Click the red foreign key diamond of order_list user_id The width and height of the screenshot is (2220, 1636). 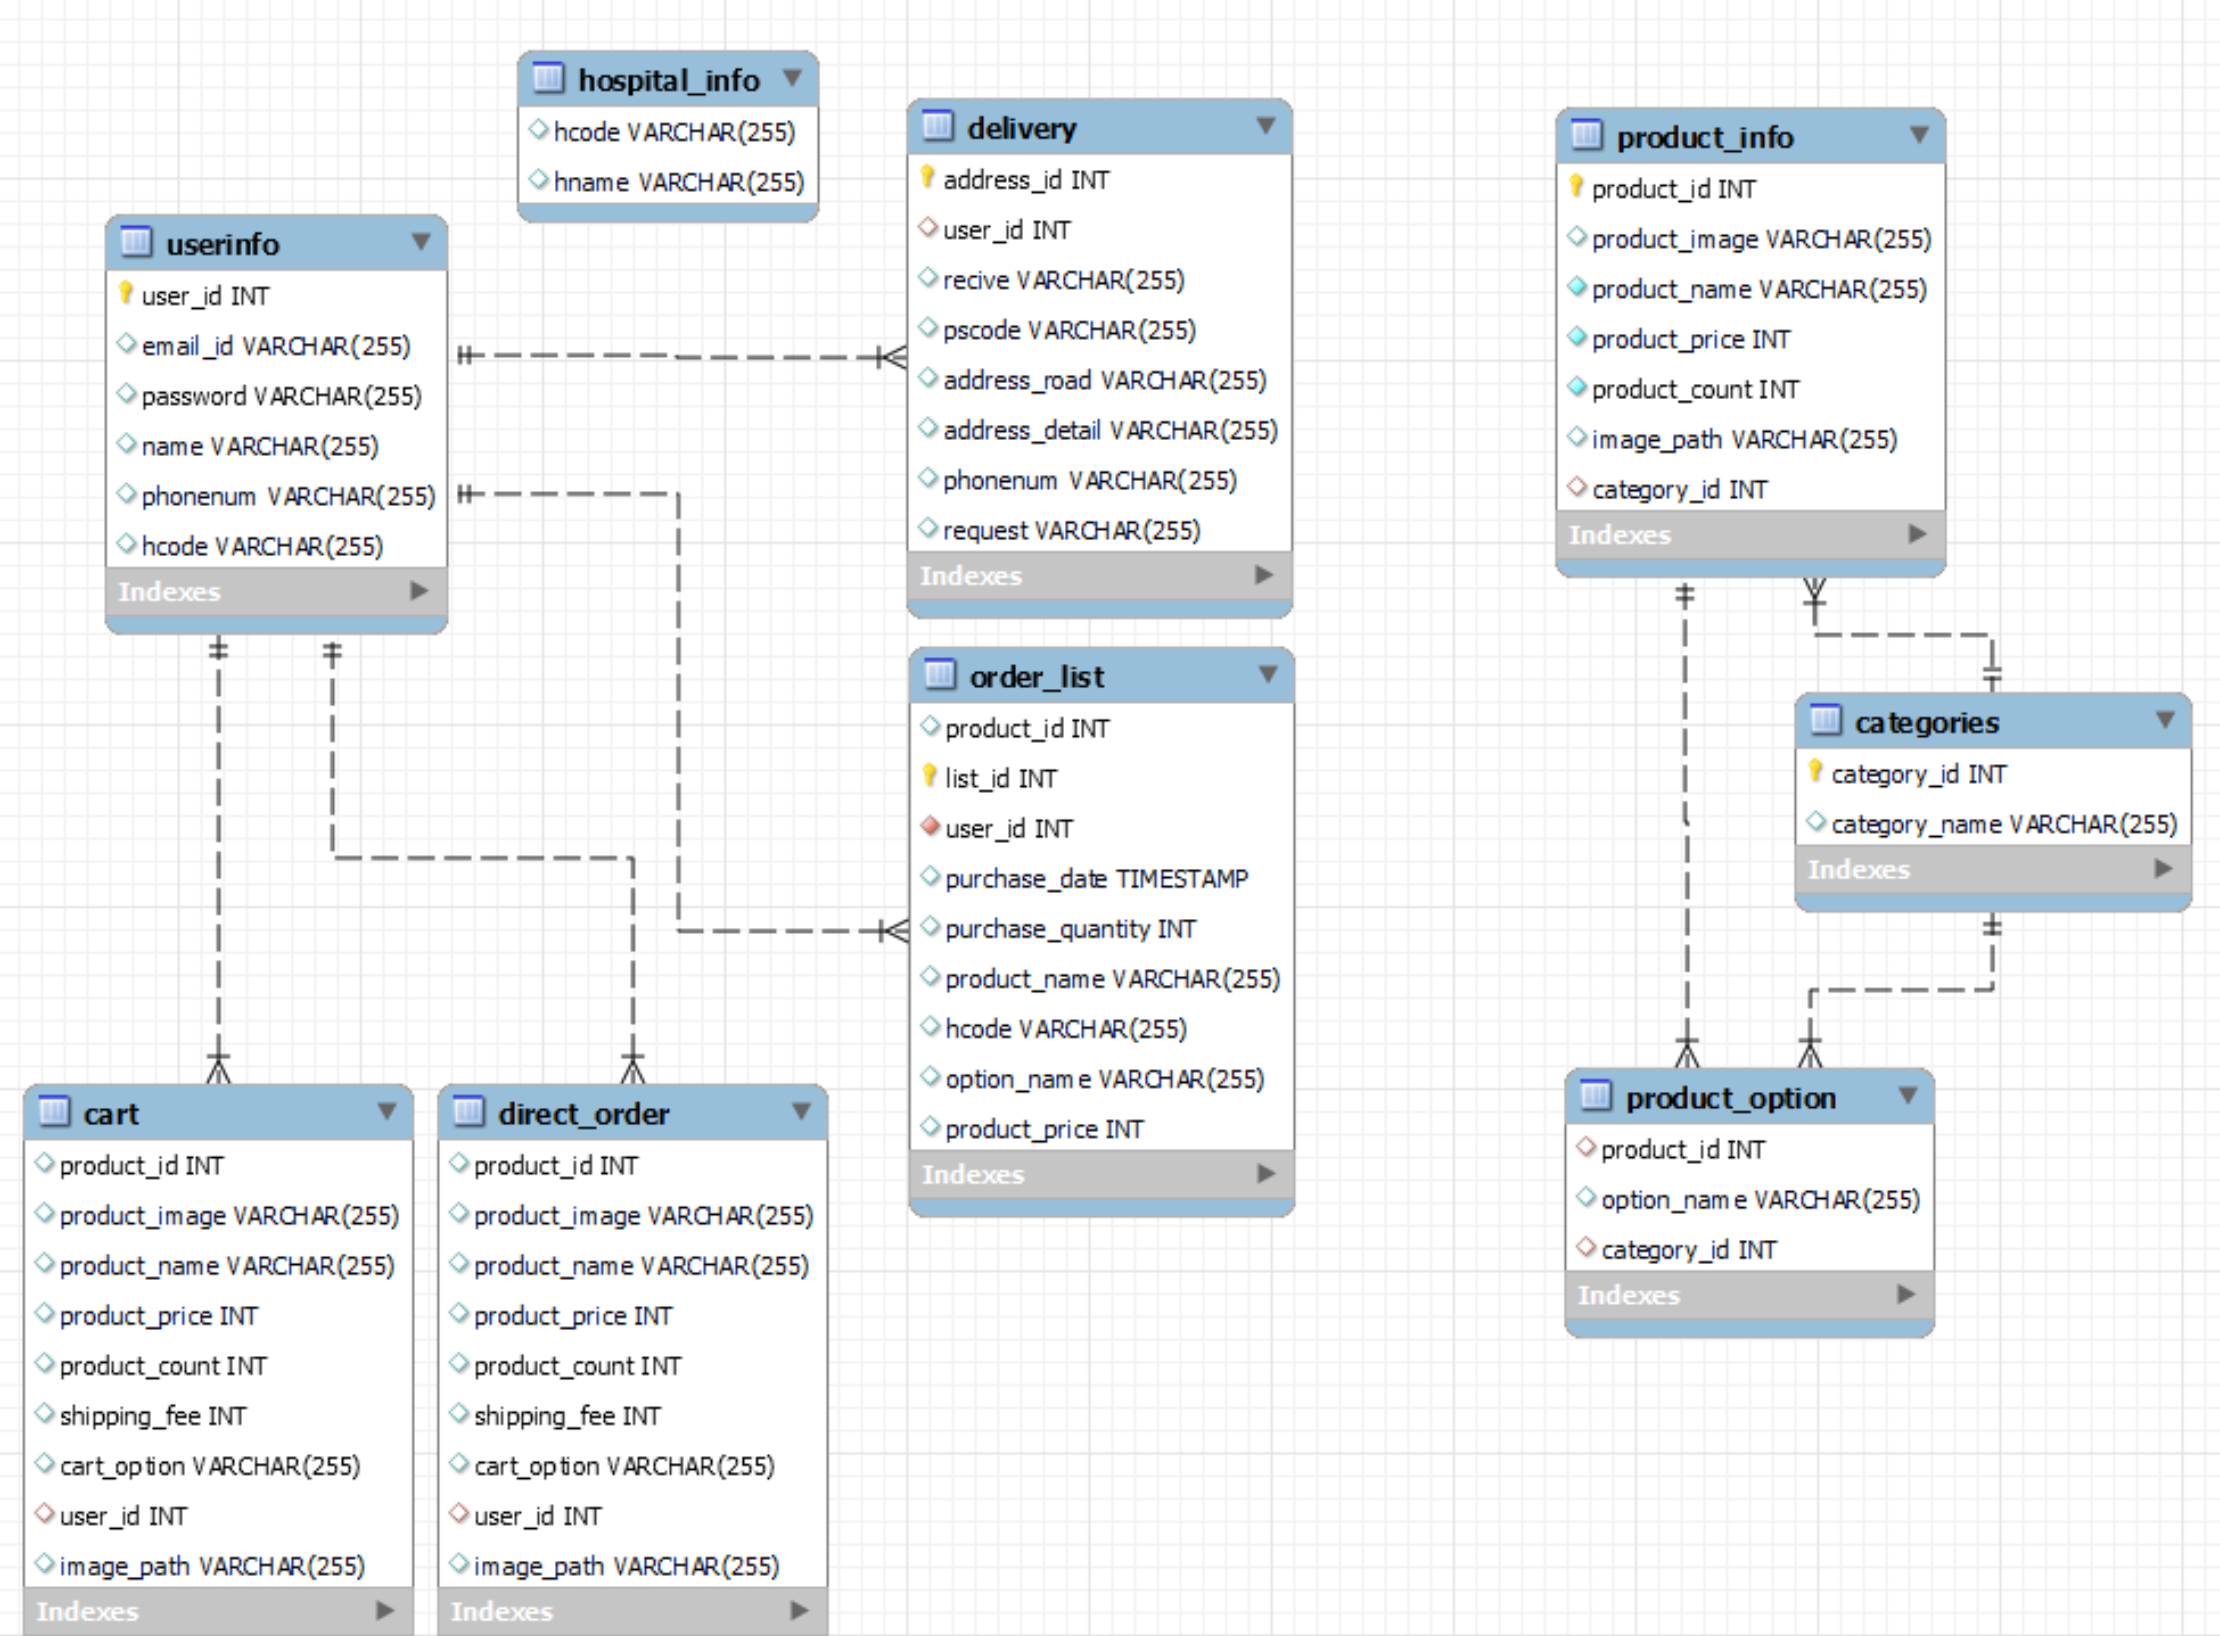(x=930, y=826)
